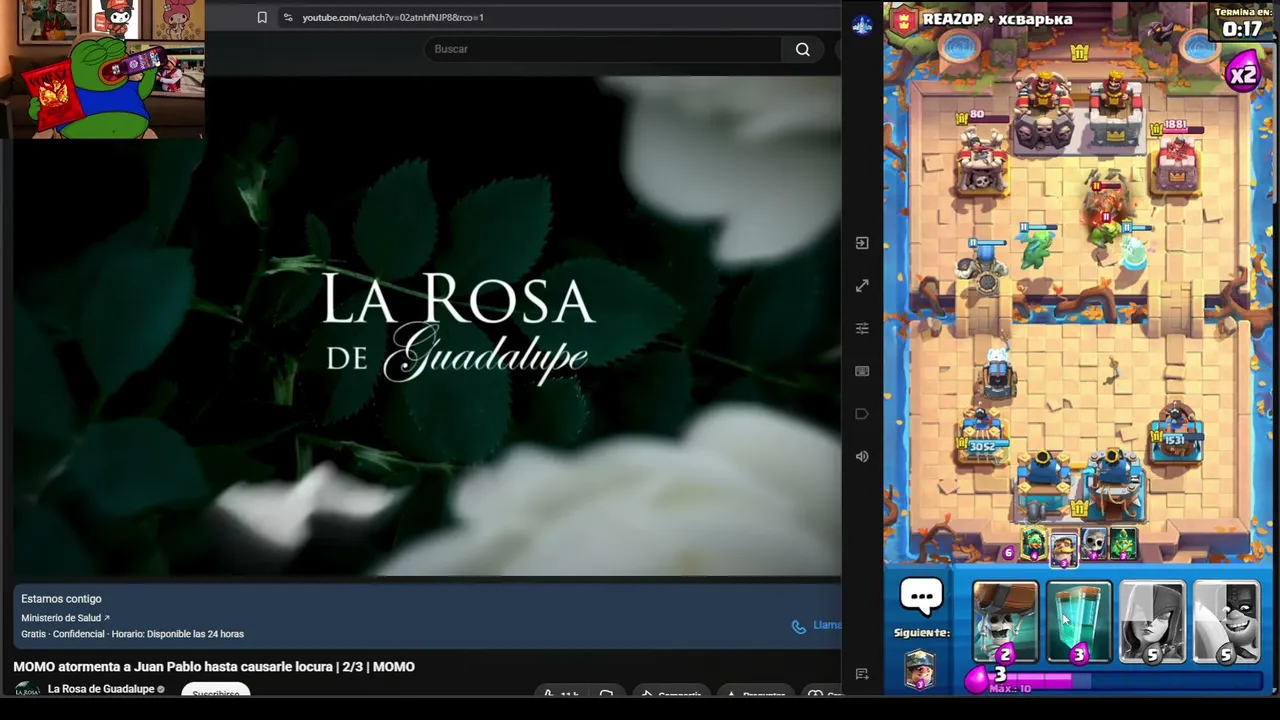This screenshot has height=720, width=1280.
Task: Click the Siguiente next-card Miner preview
Action: point(920,667)
